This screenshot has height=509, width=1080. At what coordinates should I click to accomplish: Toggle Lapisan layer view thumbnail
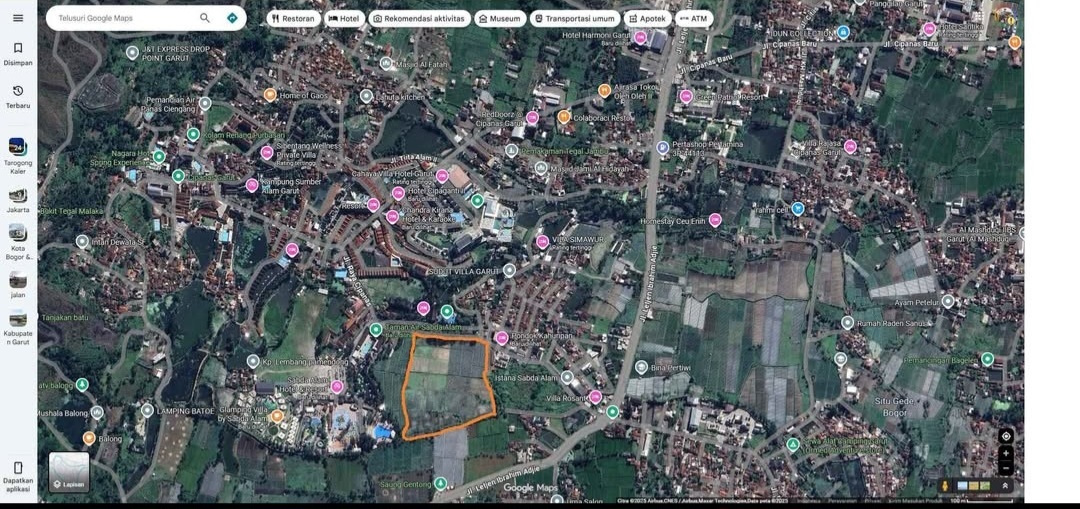pos(69,472)
